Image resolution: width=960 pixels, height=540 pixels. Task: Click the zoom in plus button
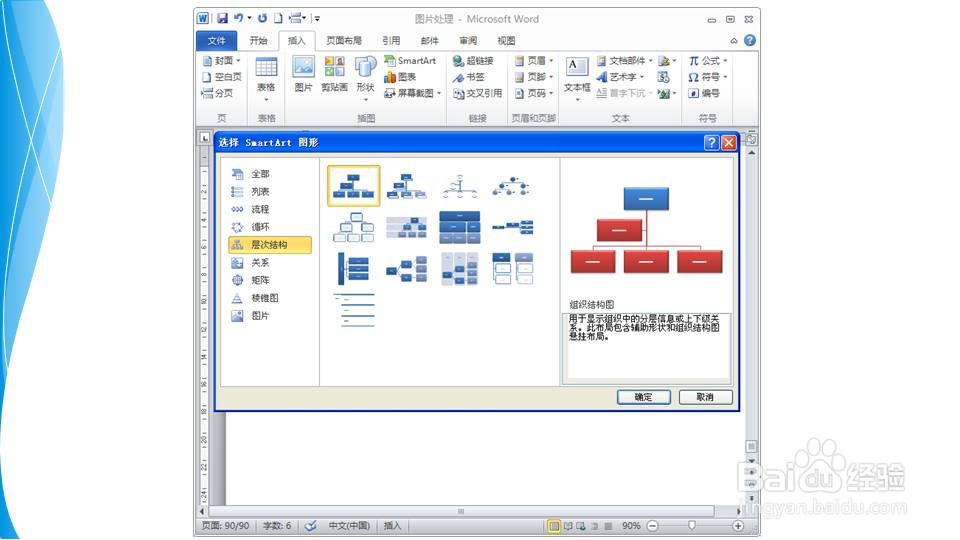point(738,525)
